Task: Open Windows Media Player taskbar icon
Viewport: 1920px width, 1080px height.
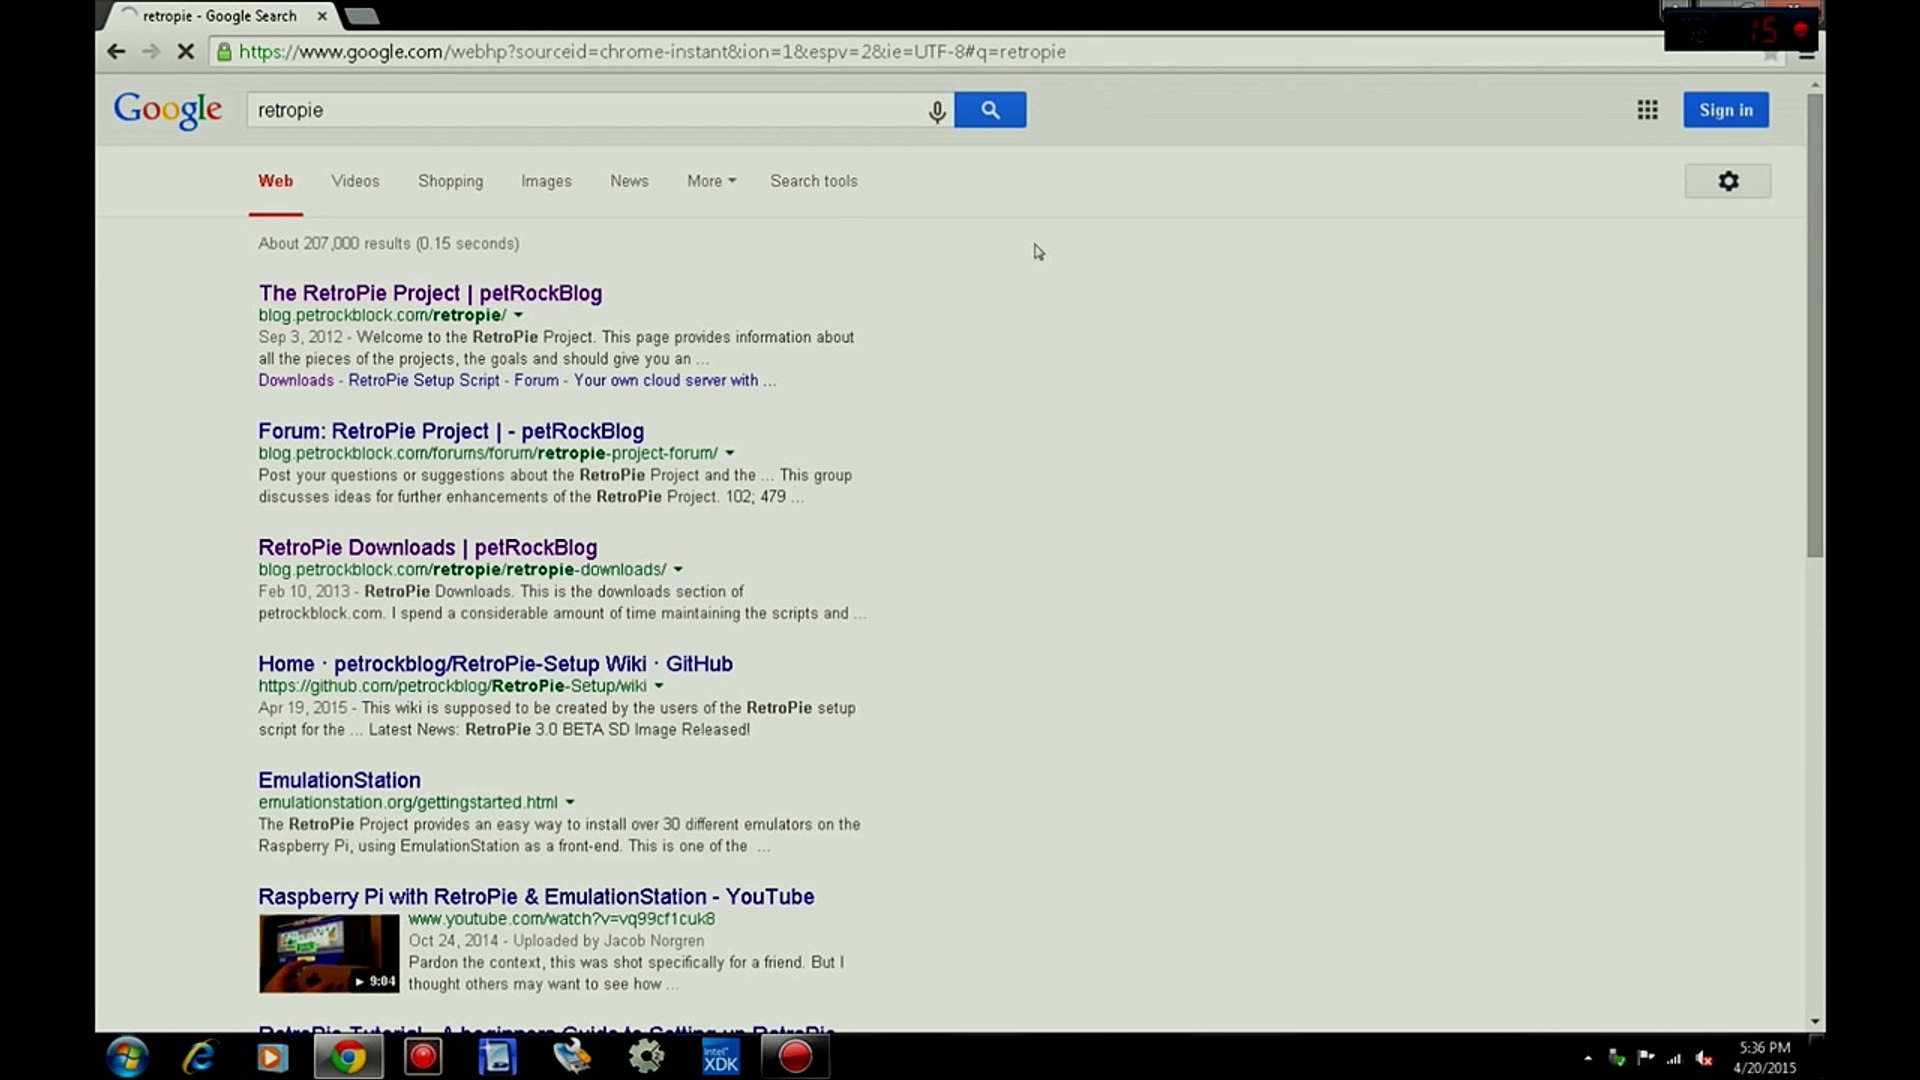Action: point(272,1057)
